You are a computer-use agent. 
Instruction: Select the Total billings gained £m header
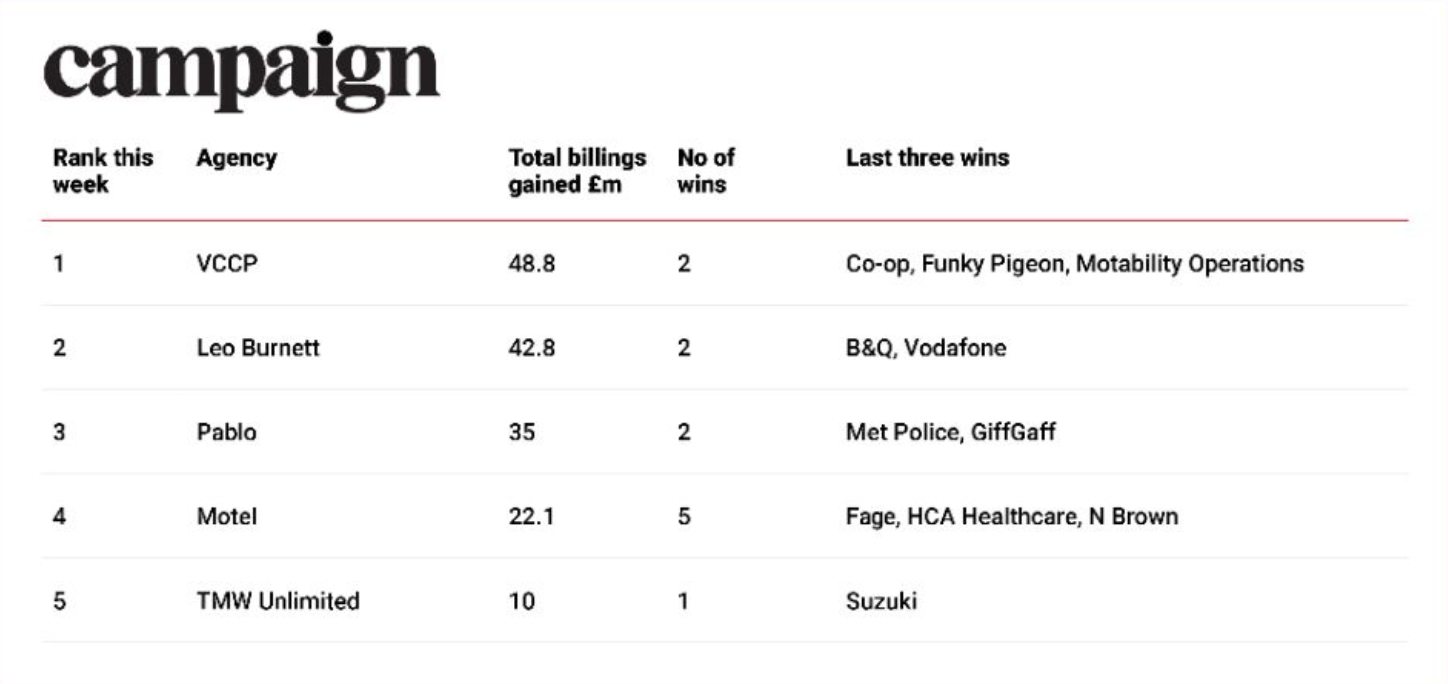click(x=577, y=171)
